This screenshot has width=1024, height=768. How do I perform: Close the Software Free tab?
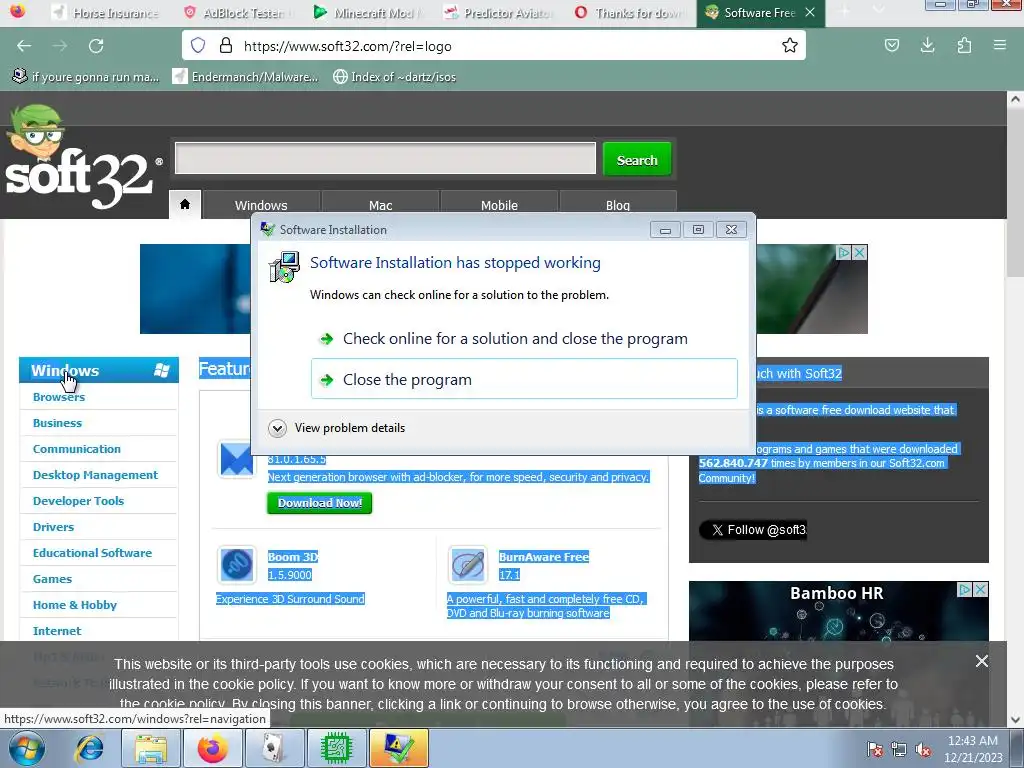coord(810,12)
